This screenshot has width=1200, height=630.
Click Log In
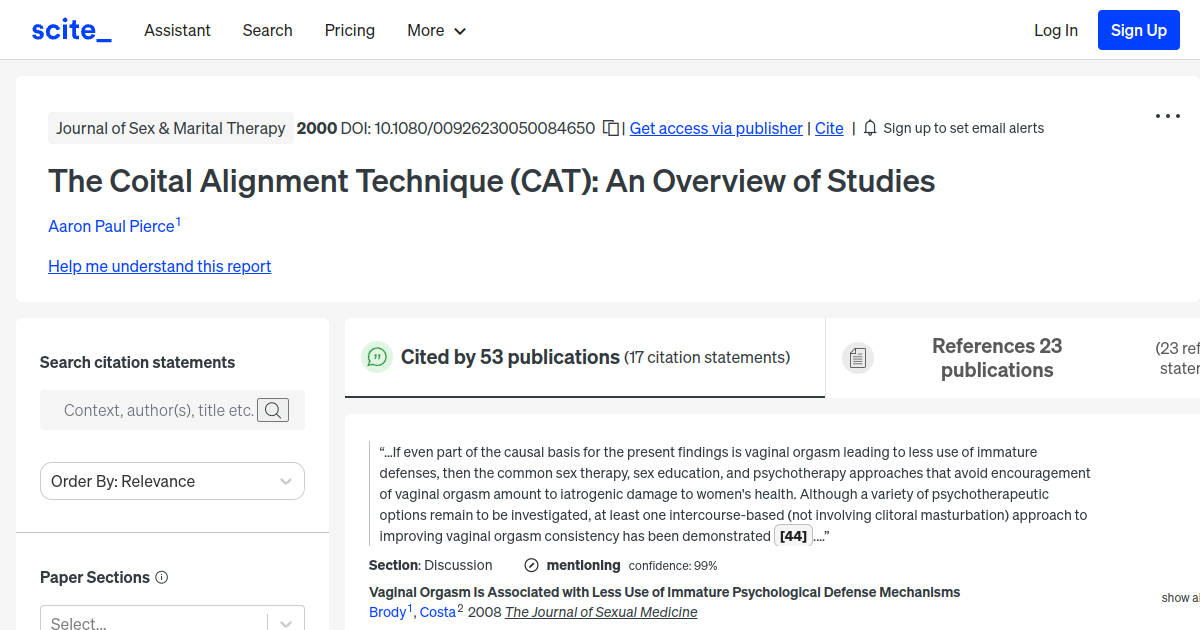(x=1055, y=30)
